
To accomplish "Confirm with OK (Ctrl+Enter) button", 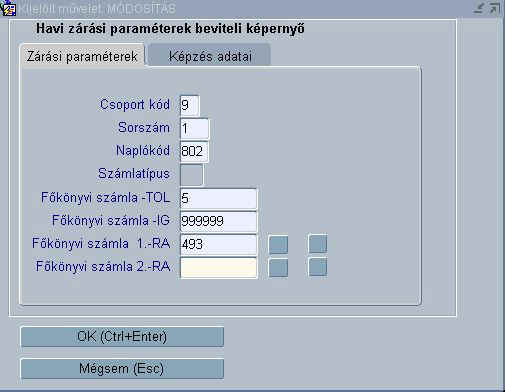I will 122,337.
